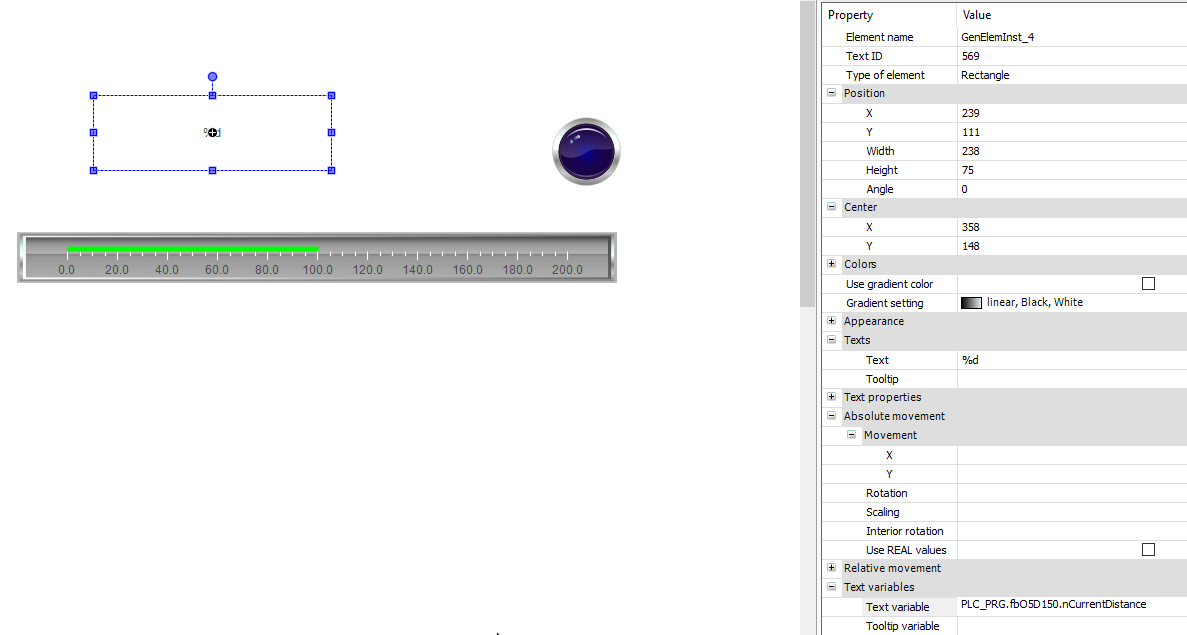Viewport: 1187px width, 635px height.
Task: Collapse the Position property section
Action: 831,93
